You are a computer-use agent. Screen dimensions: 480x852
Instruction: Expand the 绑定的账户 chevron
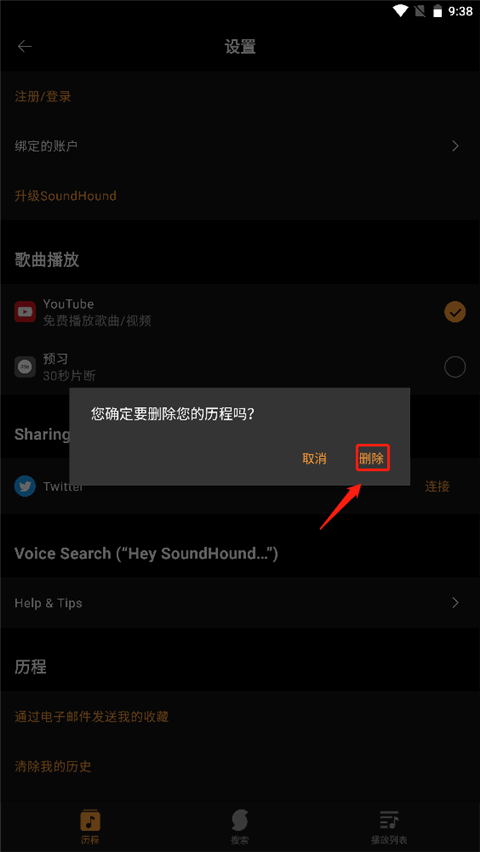[456, 146]
